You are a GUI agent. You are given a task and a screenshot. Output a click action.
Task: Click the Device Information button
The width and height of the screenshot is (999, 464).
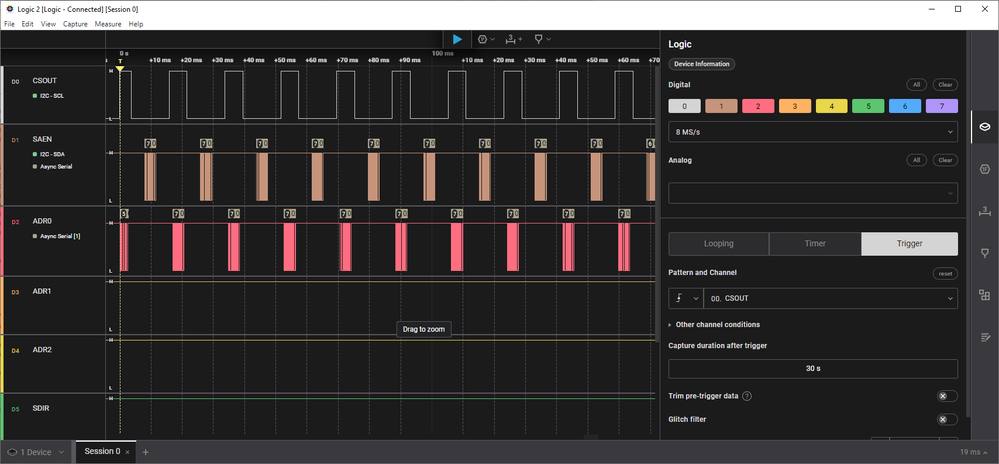(700, 64)
